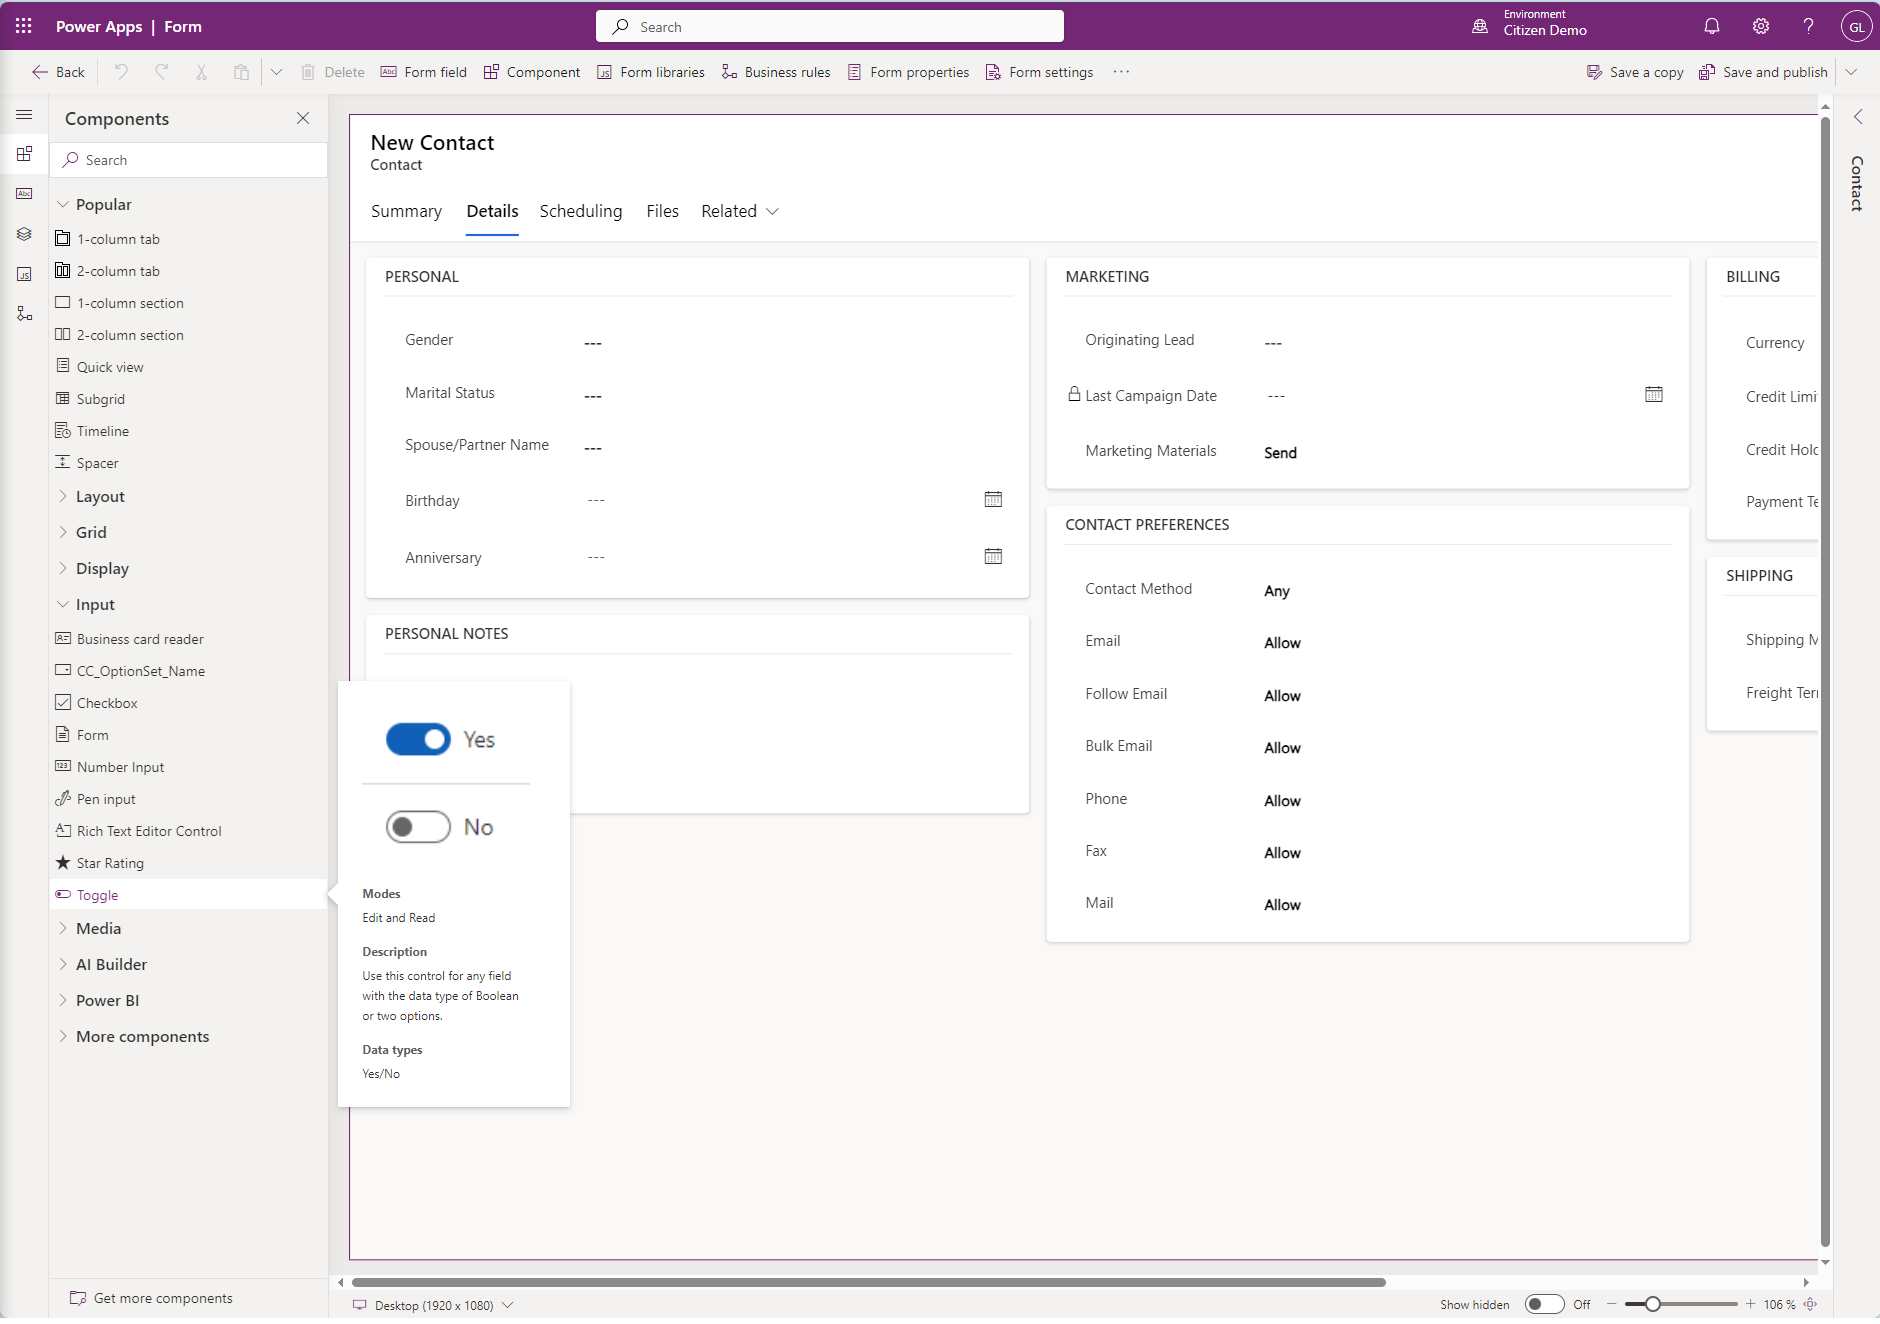Toggle Show hidden switch to On
1880x1324 pixels.
pyautogui.click(x=1543, y=1304)
